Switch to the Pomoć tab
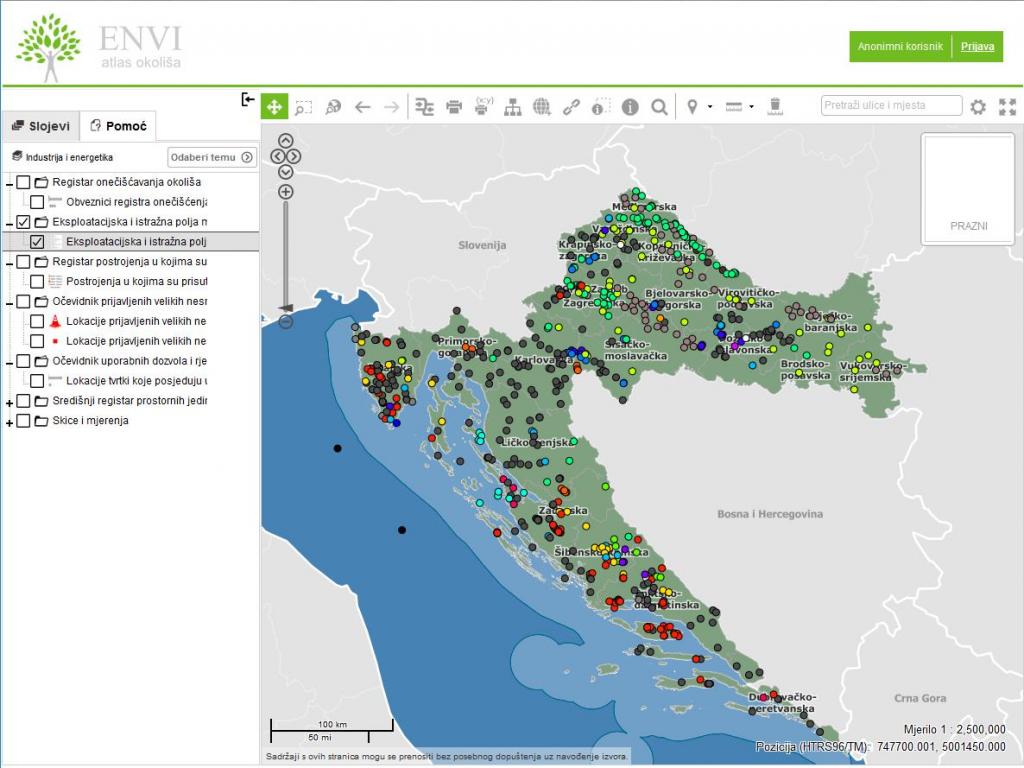 118,126
